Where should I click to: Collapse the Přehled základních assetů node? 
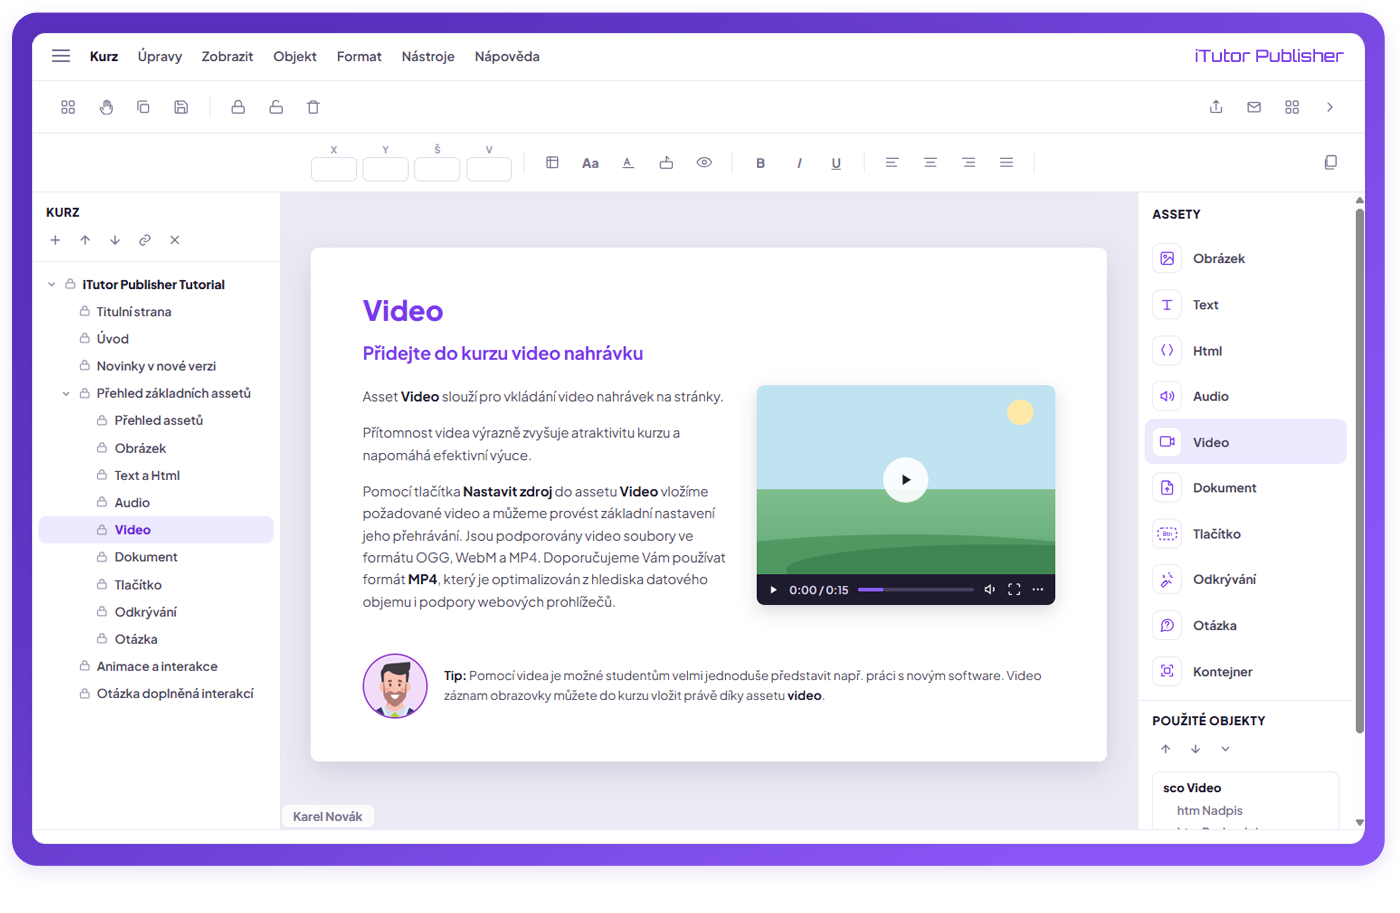[x=66, y=394]
